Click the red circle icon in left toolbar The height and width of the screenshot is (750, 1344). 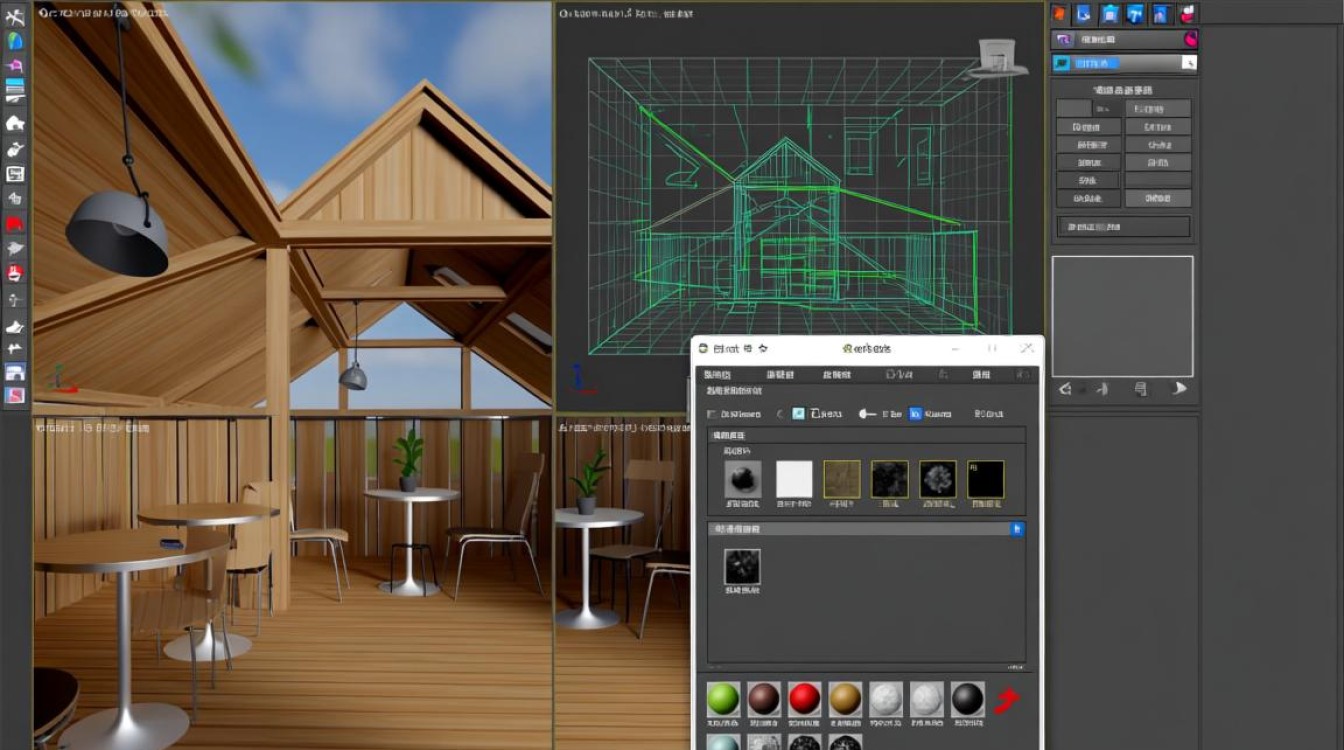pos(15,273)
